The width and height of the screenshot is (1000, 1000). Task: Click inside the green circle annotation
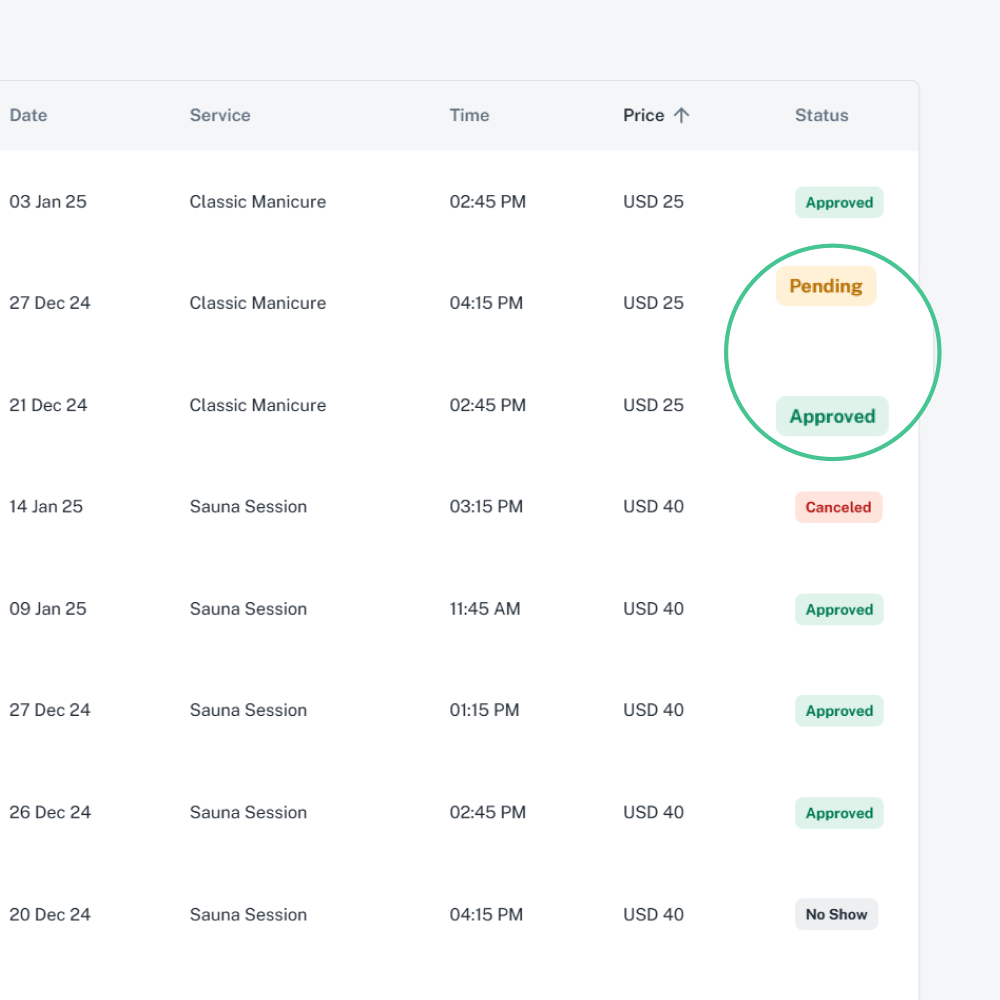(832, 351)
